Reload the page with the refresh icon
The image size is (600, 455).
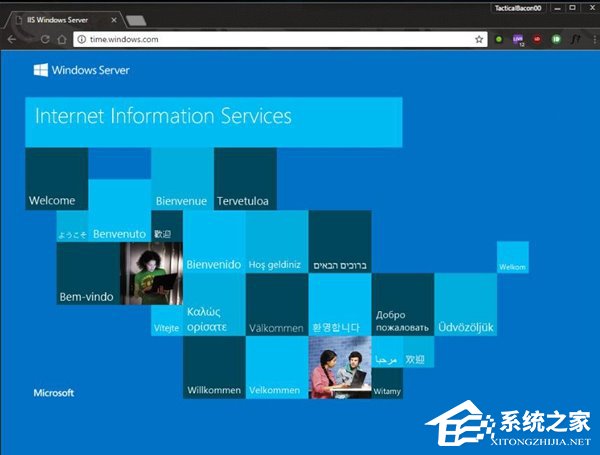tap(45, 39)
